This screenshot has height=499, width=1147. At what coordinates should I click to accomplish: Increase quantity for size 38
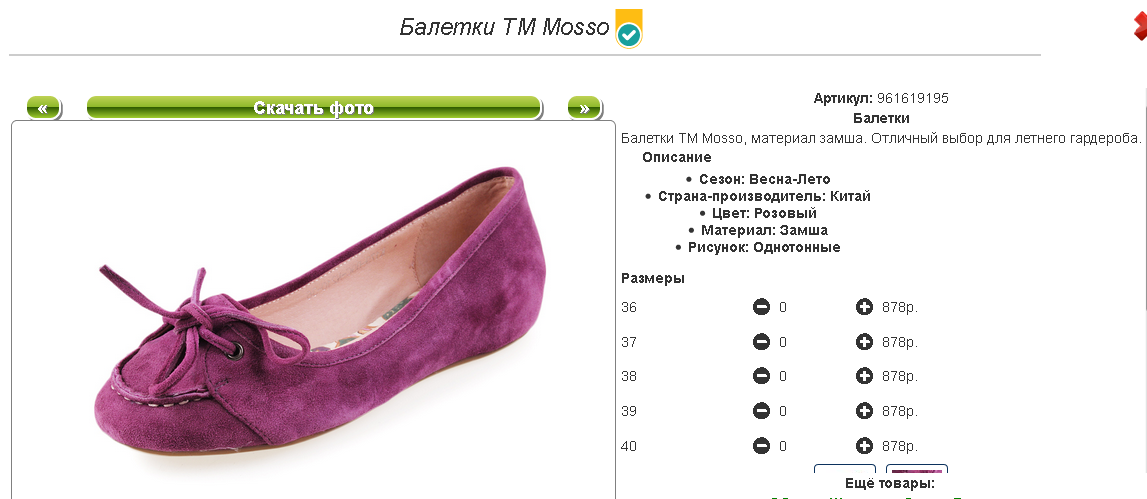865,377
